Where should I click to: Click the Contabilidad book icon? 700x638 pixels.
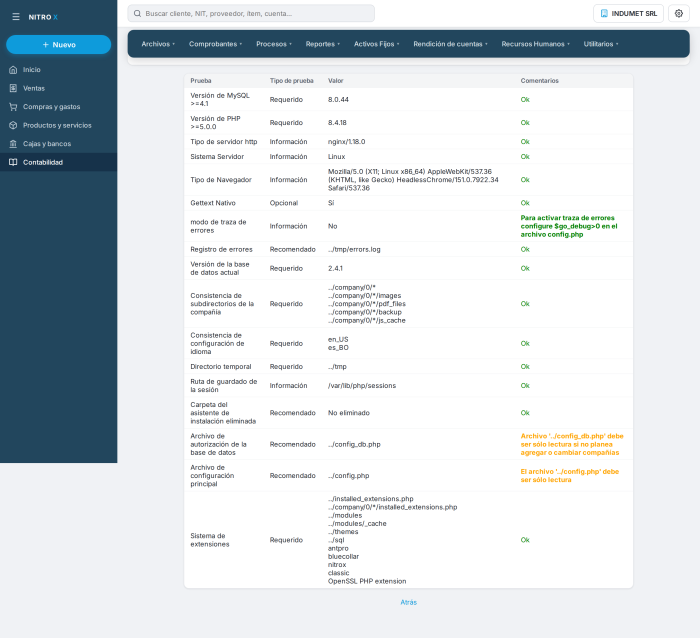click(x=13, y=163)
